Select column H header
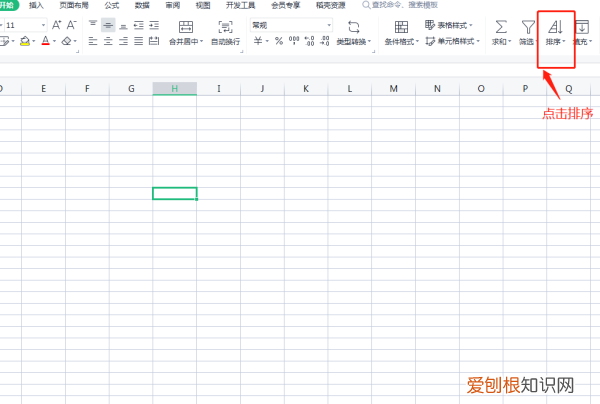This screenshot has width=600, height=404. tap(174, 89)
